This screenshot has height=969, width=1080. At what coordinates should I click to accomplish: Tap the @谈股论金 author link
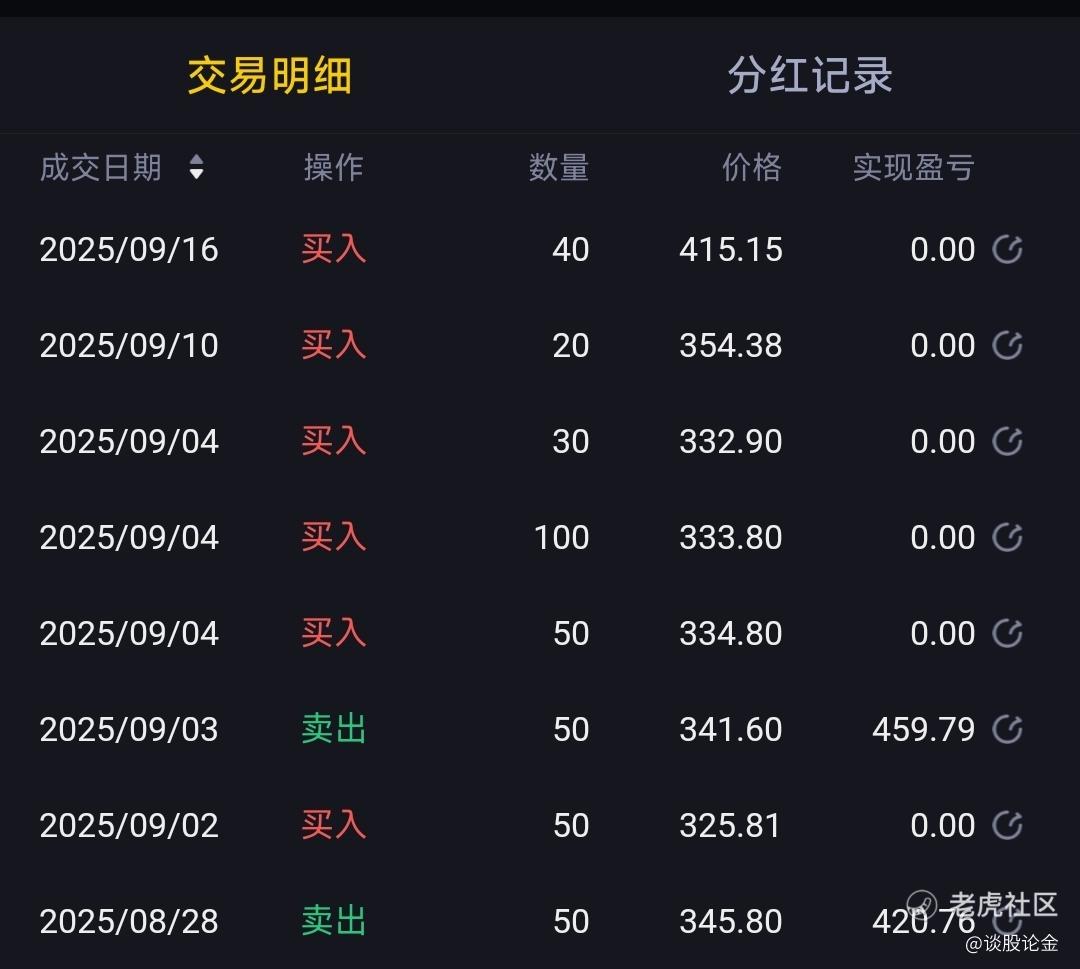(1012, 943)
